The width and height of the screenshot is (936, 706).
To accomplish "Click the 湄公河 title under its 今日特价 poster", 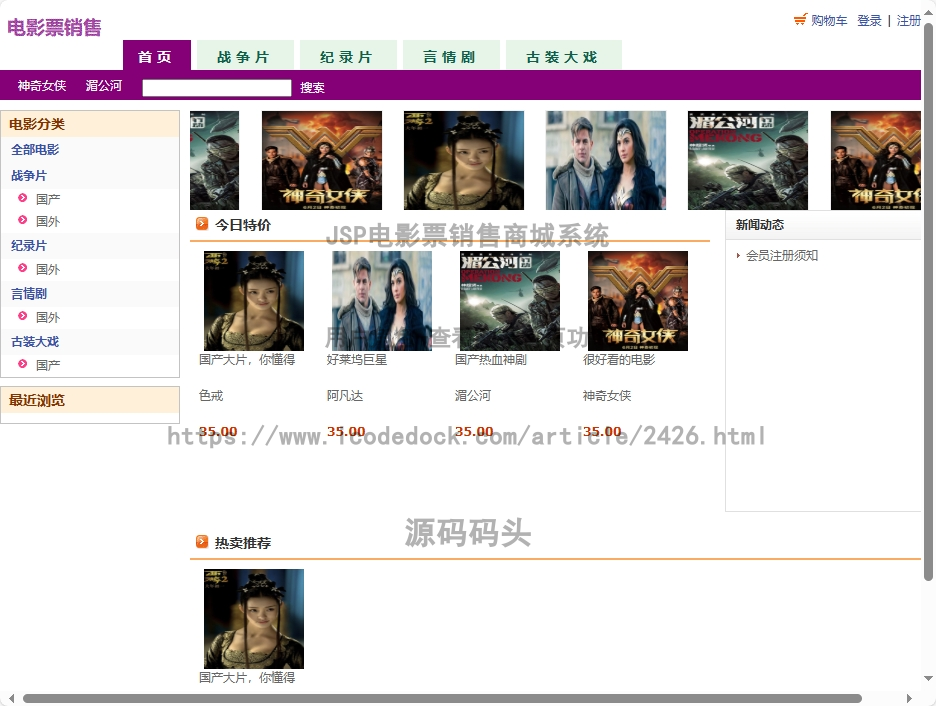I will 473,395.
